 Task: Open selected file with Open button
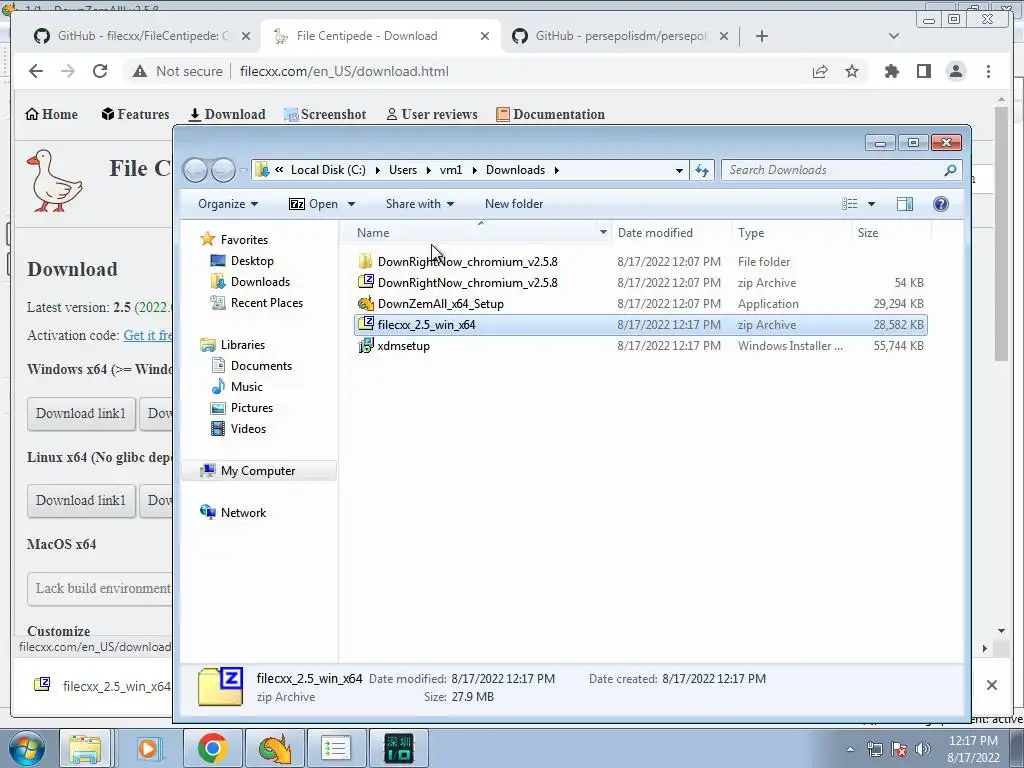point(314,204)
